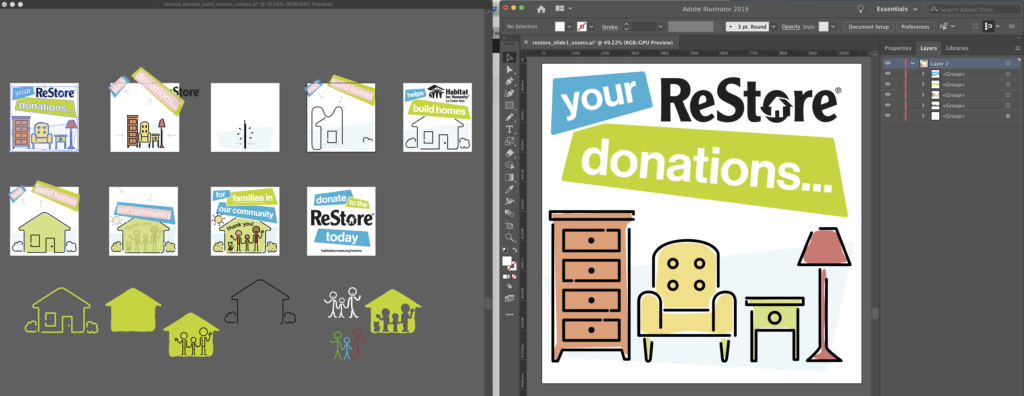Open the stroke weight dropdown
Image resolution: width=1024 pixels, height=396 pixels.
click(x=661, y=26)
